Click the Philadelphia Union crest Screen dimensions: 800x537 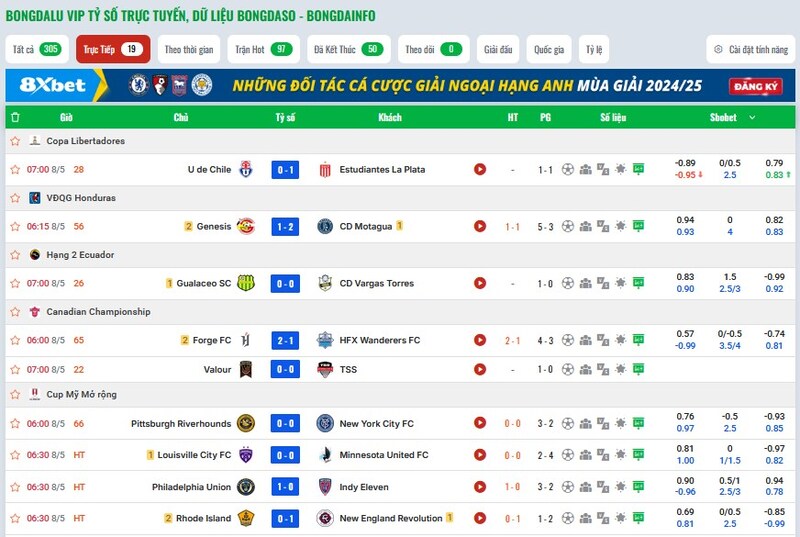pos(246,487)
